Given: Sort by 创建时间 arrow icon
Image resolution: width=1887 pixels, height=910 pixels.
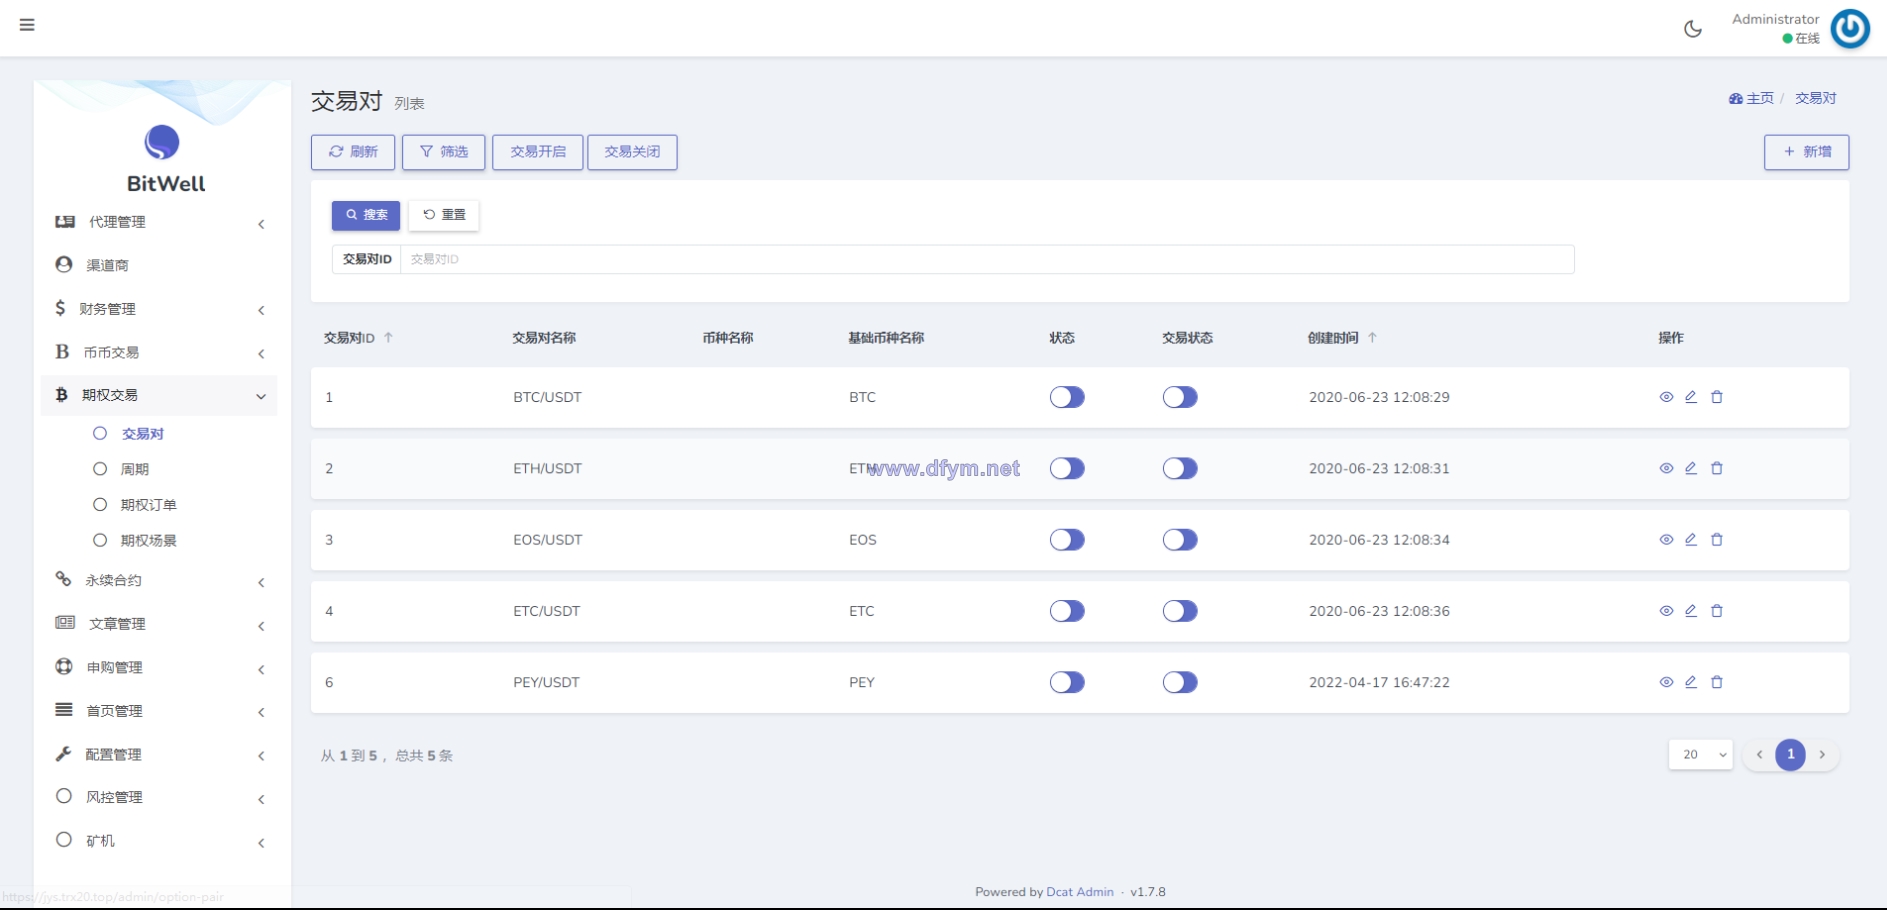Looking at the screenshot, I should point(1372,338).
